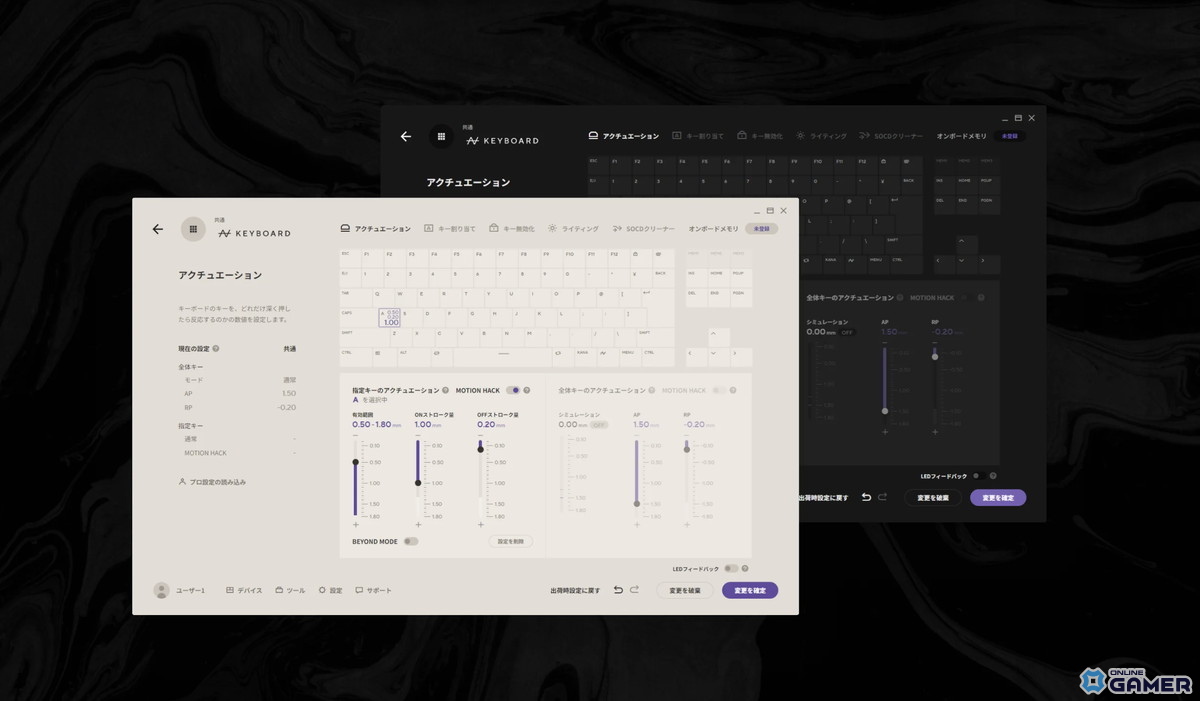Open デバイス in the bottom bar
Image resolution: width=1200 pixels, height=701 pixels.
click(x=244, y=591)
